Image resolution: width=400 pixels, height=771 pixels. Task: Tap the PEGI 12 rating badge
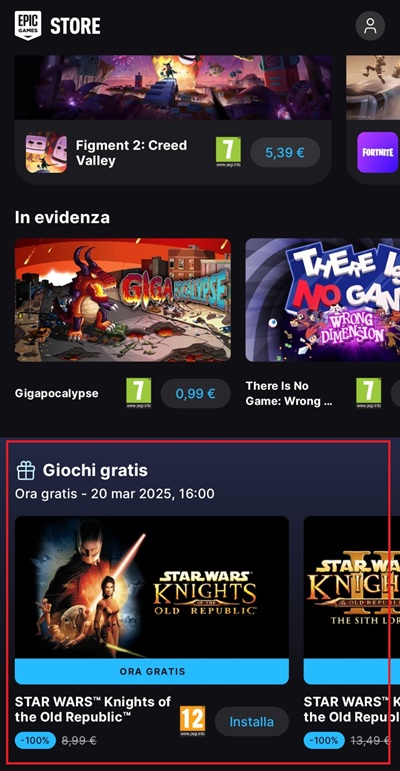pos(192,721)
